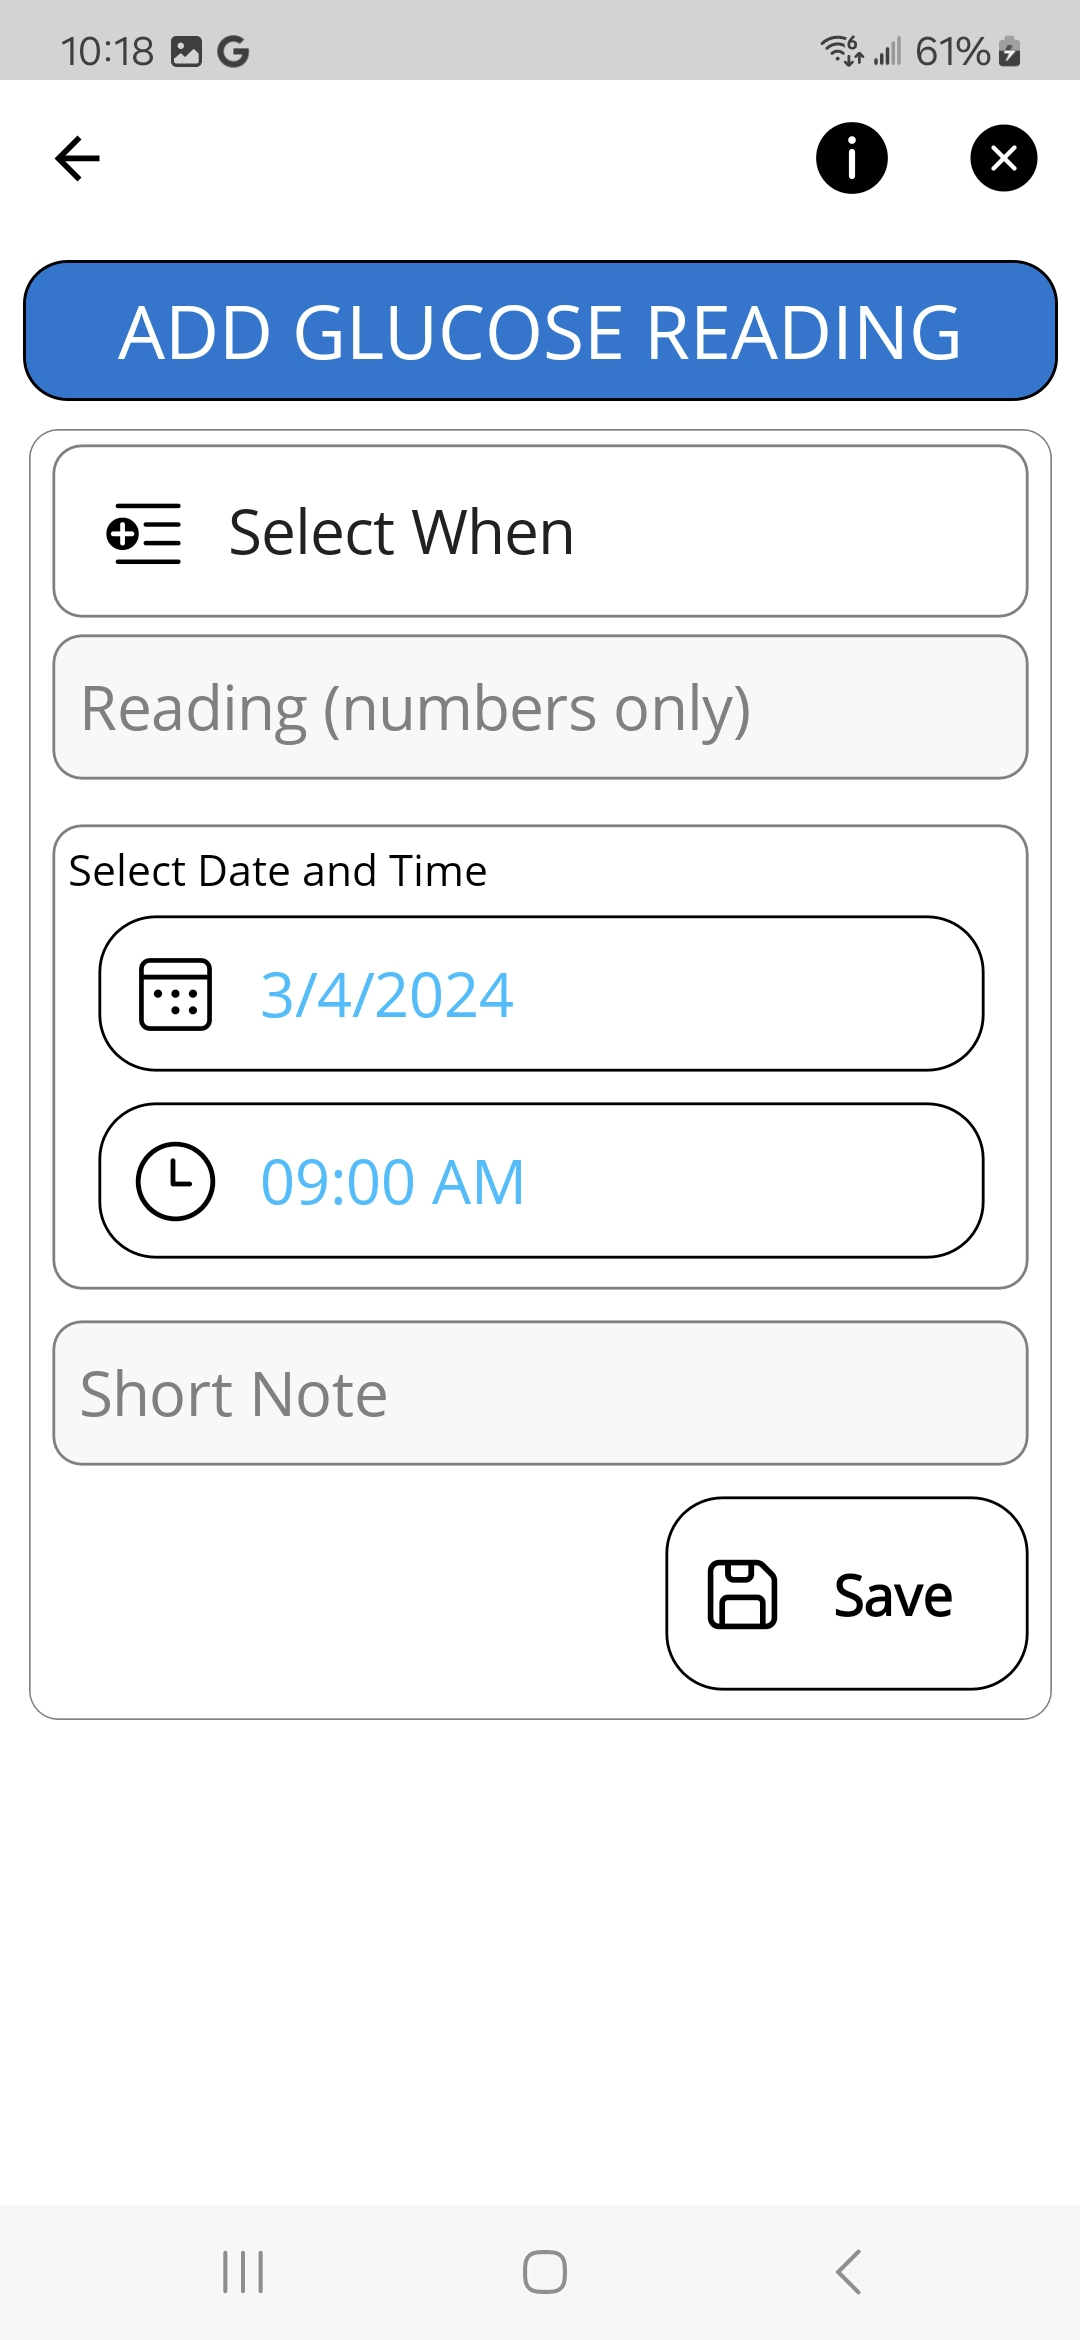The width and height of the screenshot is (1080, 2340).
Task: Open Android recent apps button
Action: coord(243,2272)
